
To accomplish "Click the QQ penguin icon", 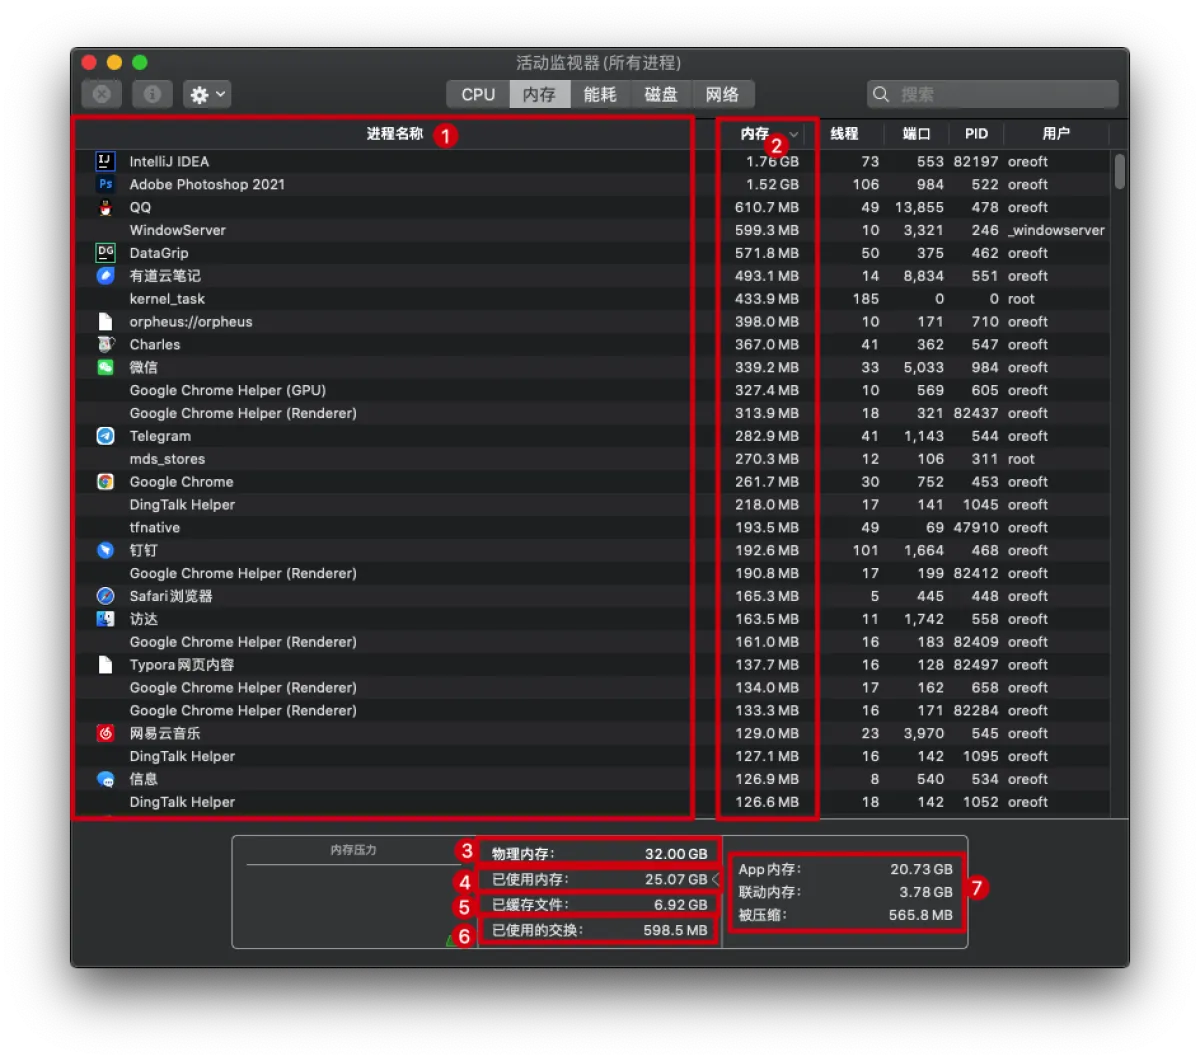I will tap(105, 207).
